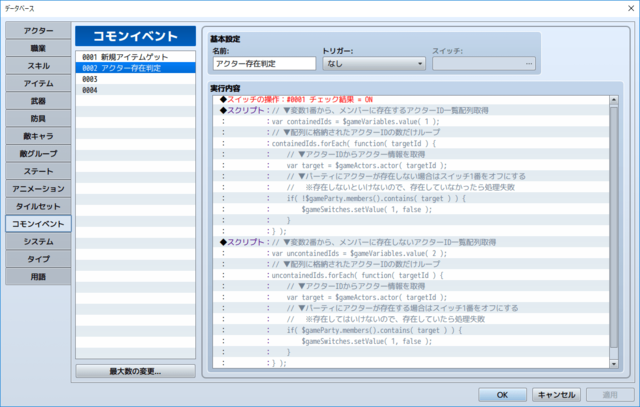Open the 敵グループ tab
640x407 pixels.
(x=38, y=153)
